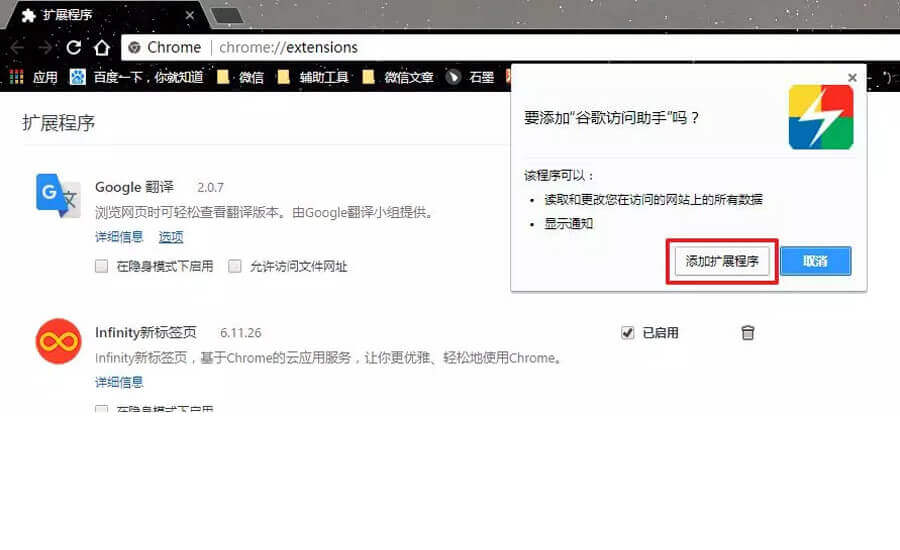Click the 谷歌访问助手 extension logo
Viewport: 900px width, 550px height.
coord(821,117)
